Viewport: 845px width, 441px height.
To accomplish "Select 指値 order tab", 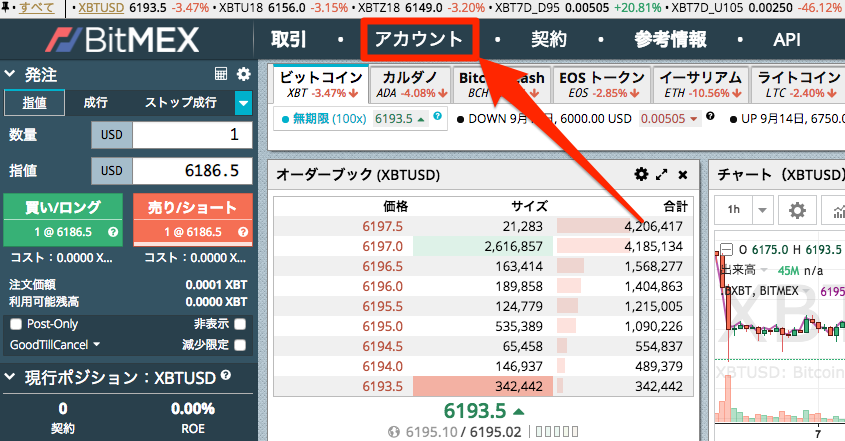I will pyautogui.click(x=34, y=102).
